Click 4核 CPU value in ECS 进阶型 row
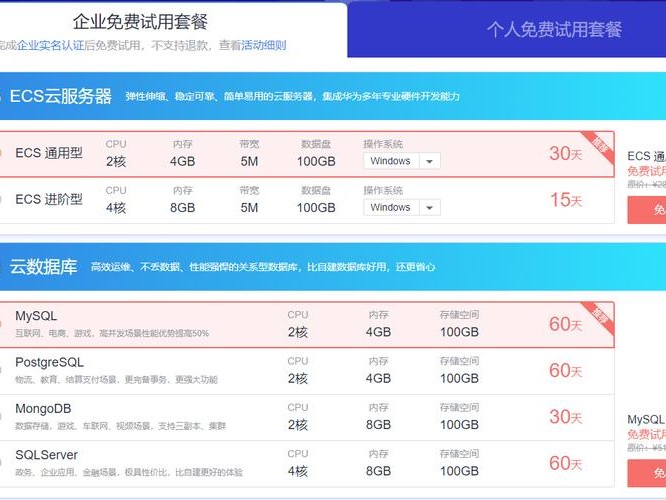The image size is (666, 500). pos(116,208)
